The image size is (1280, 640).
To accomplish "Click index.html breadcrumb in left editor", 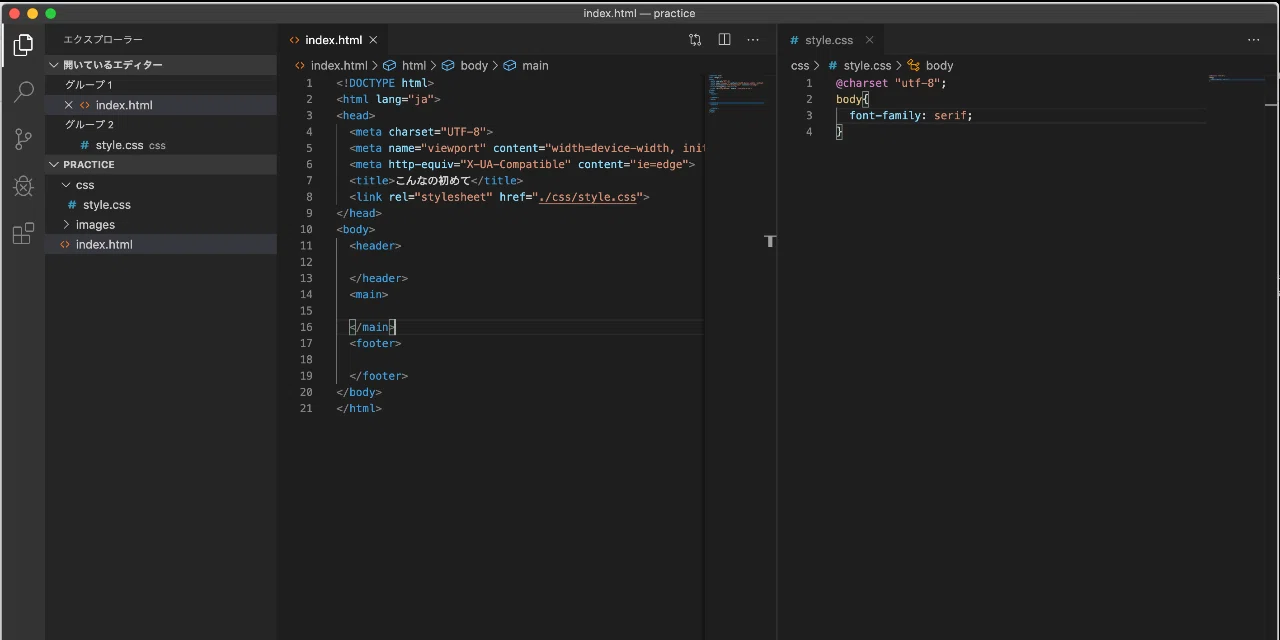I will click(x=331, y=65).
